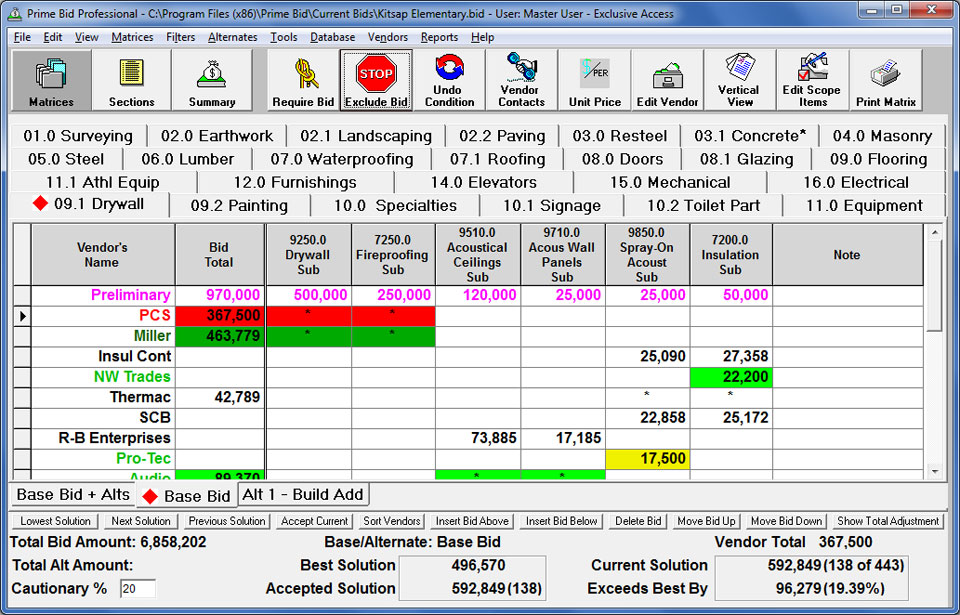Screen dimensions: 960x615
Task: Click the Cautionary % input field
Action: pyautogui.click(x=137, y=589)
